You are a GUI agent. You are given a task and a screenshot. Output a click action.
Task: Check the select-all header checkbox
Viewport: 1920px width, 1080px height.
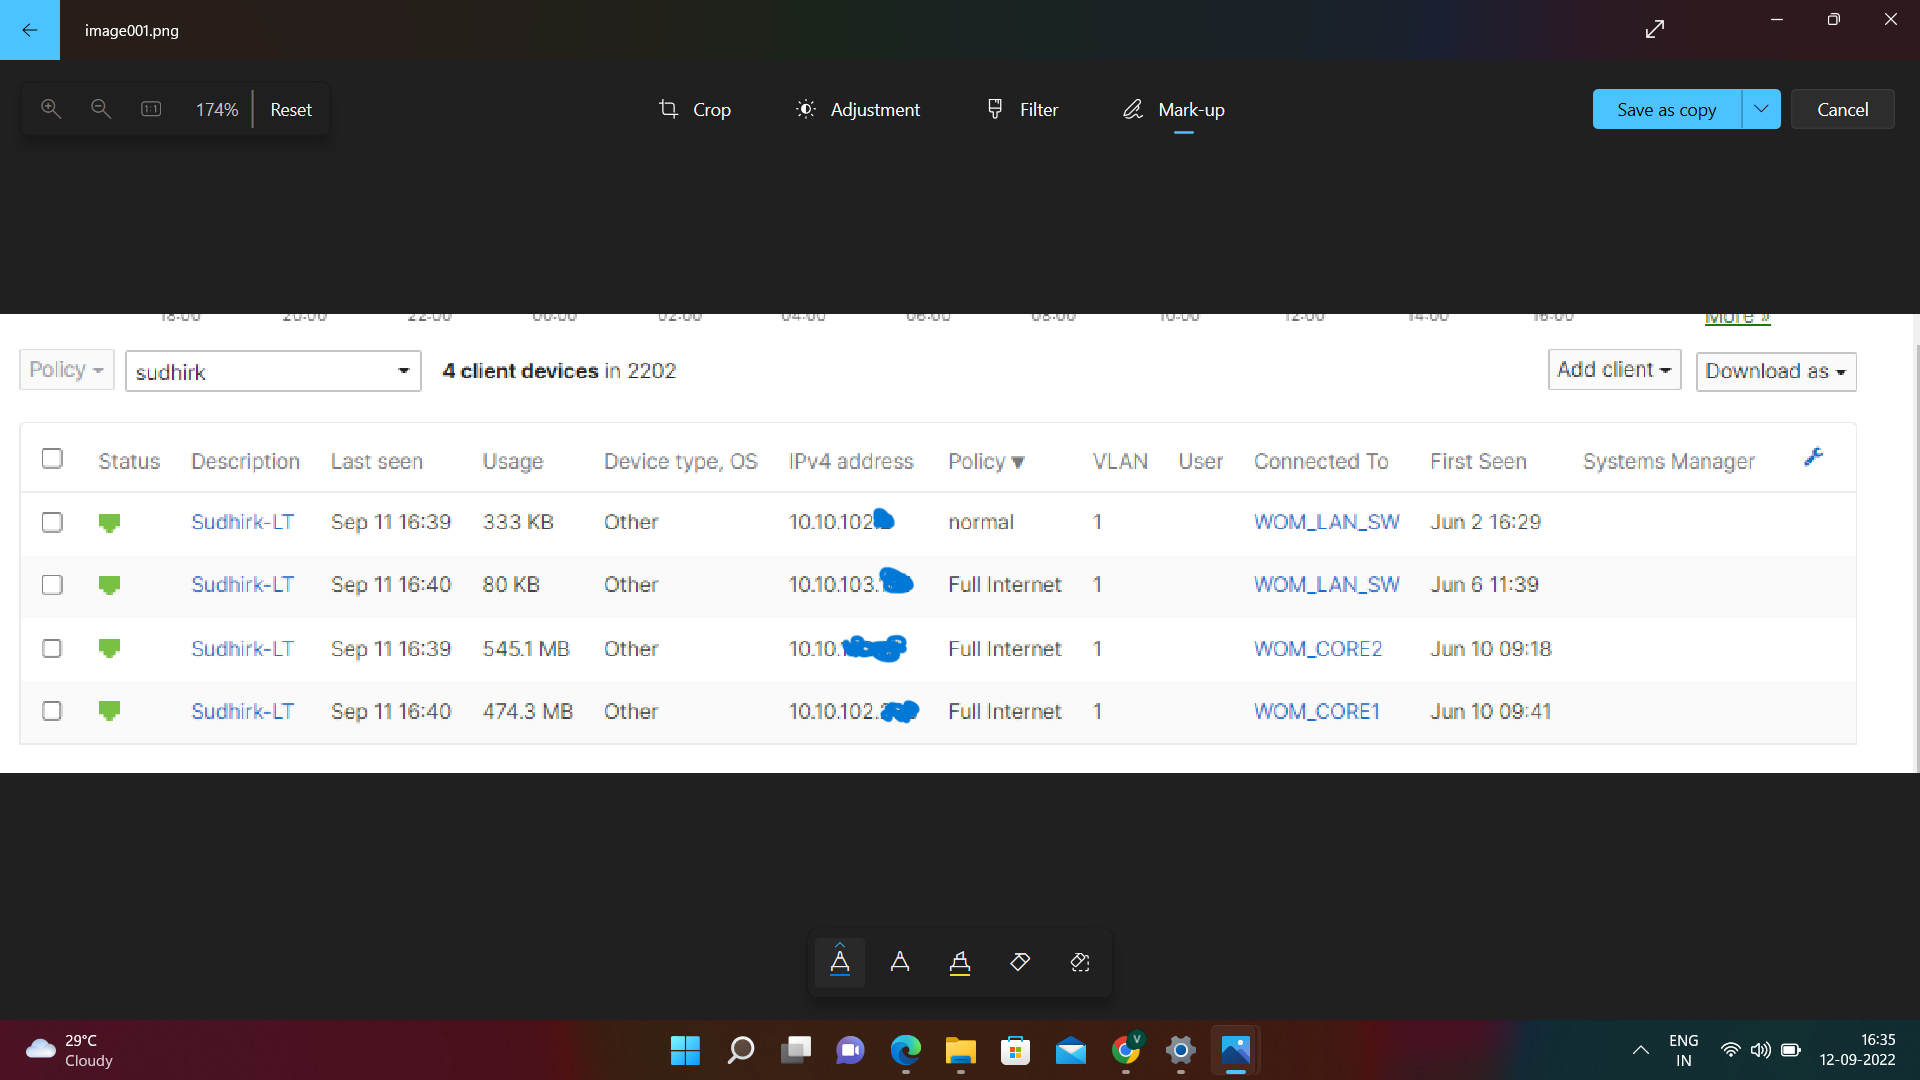[x=52, y=458]
